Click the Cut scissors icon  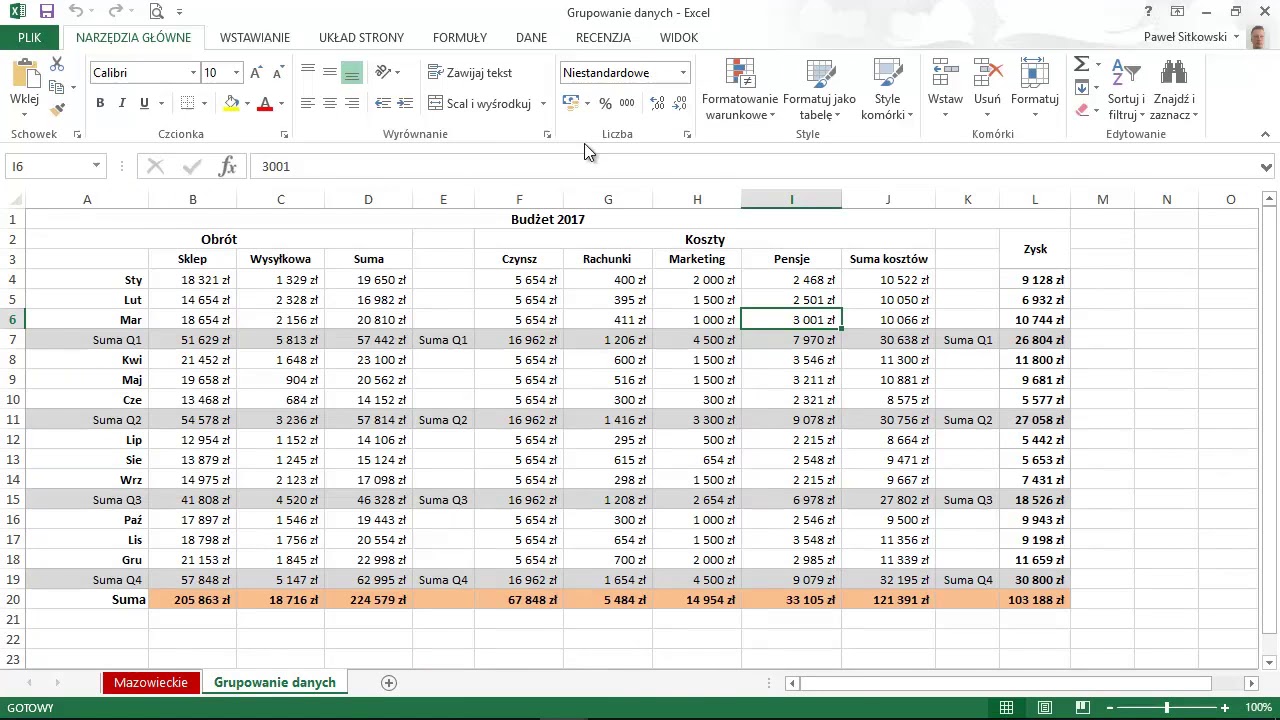tap(57, 64)
